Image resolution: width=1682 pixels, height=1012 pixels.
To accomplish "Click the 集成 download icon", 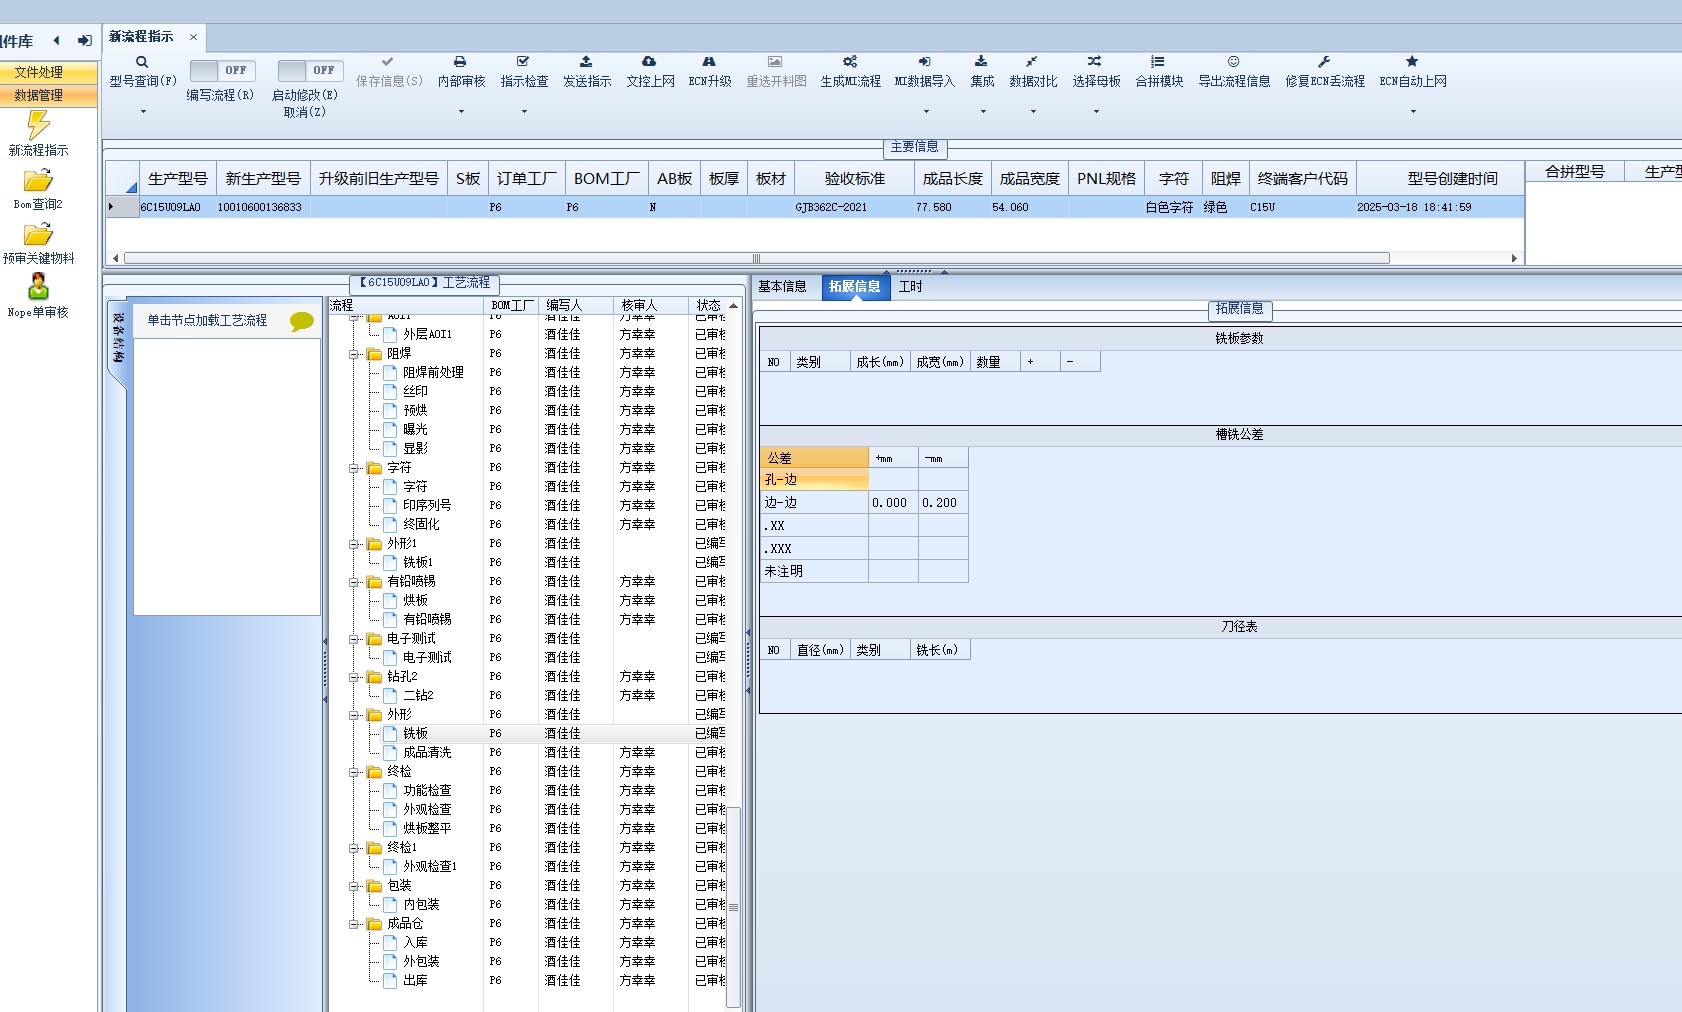I will (981, 62).
